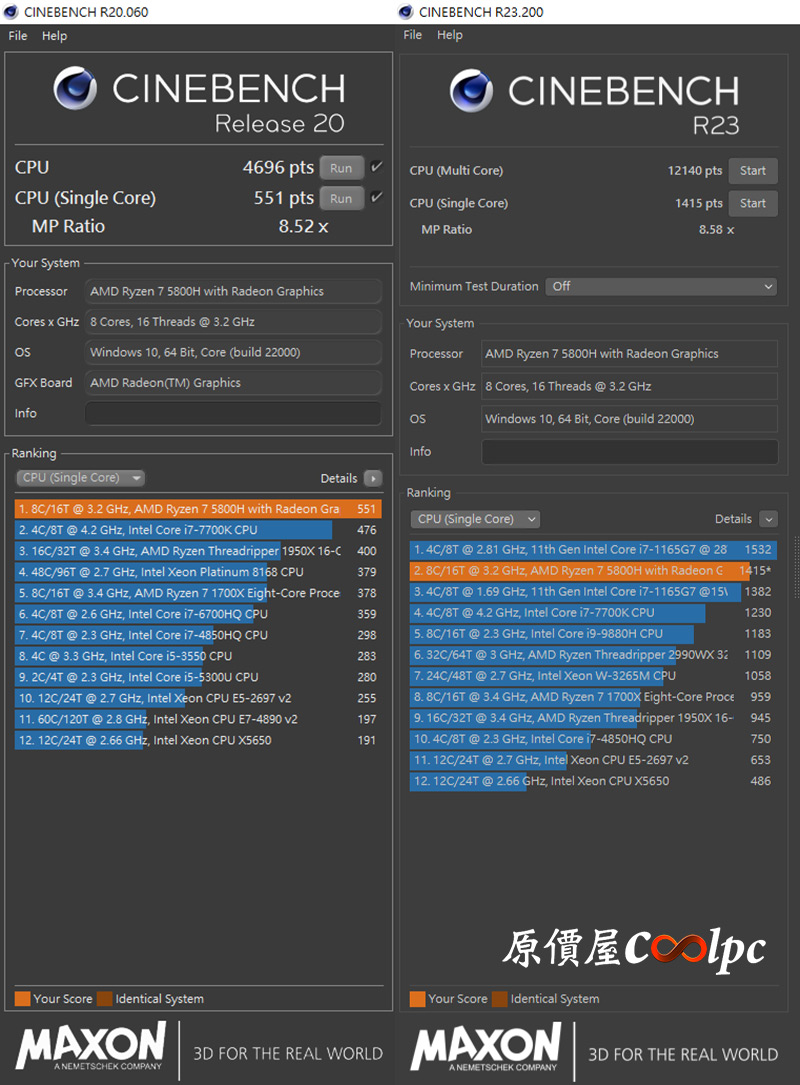This screenshot has width=800, height=1085.
Task: Click Cinebench R20 title bar app icon
Action: 11,12
